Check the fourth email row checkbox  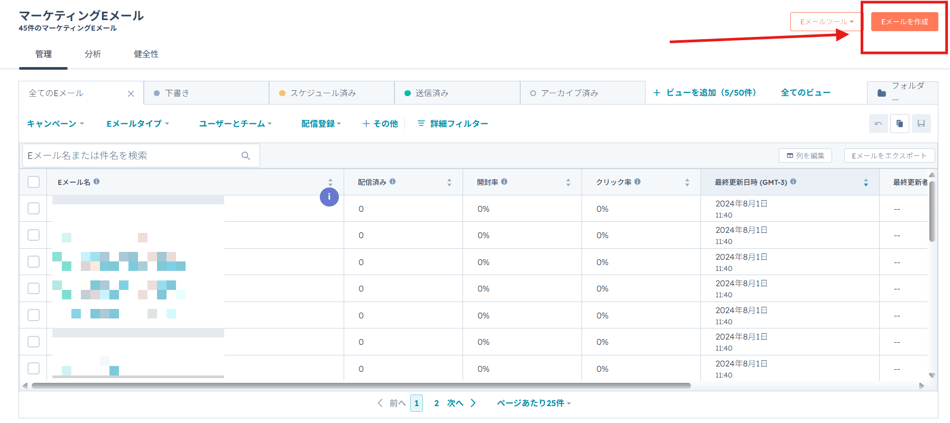33,288
